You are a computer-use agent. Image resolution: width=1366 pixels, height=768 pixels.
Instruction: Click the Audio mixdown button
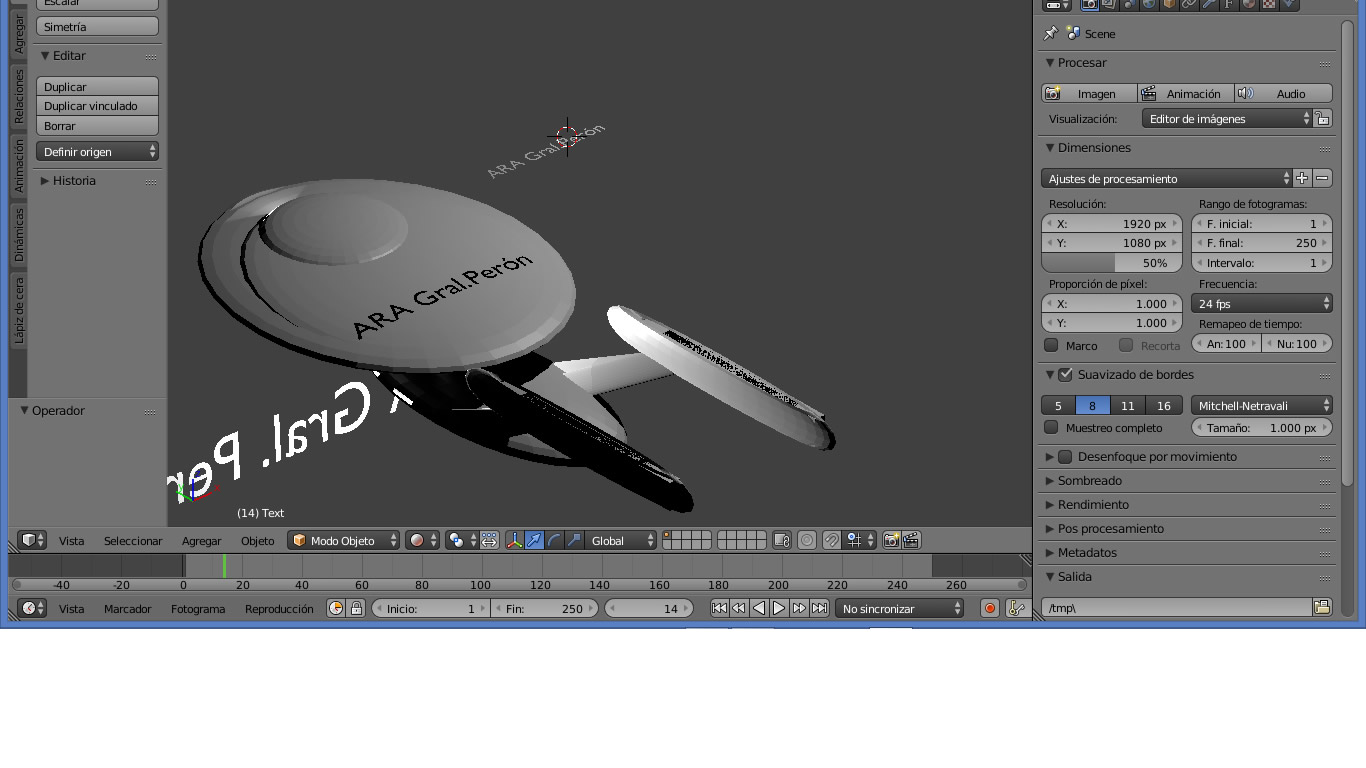[x=1284, y=93]
